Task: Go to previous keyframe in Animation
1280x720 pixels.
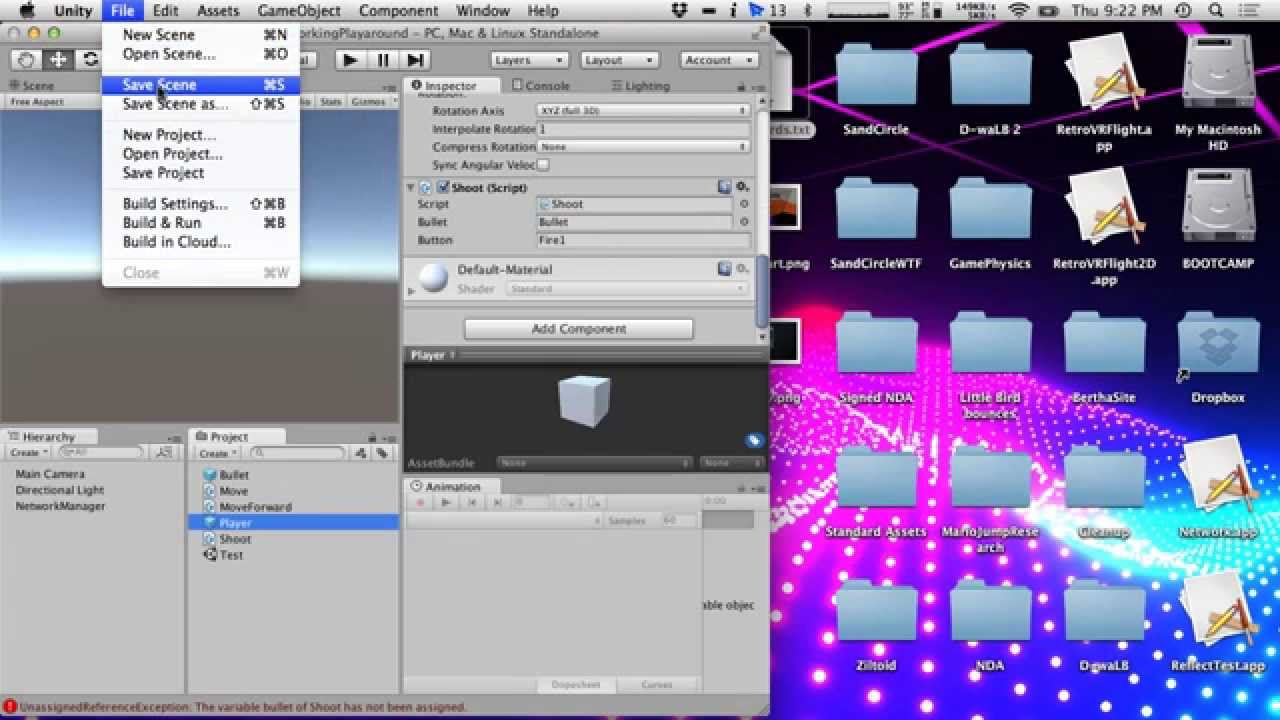Action: (x=471, y=503)
